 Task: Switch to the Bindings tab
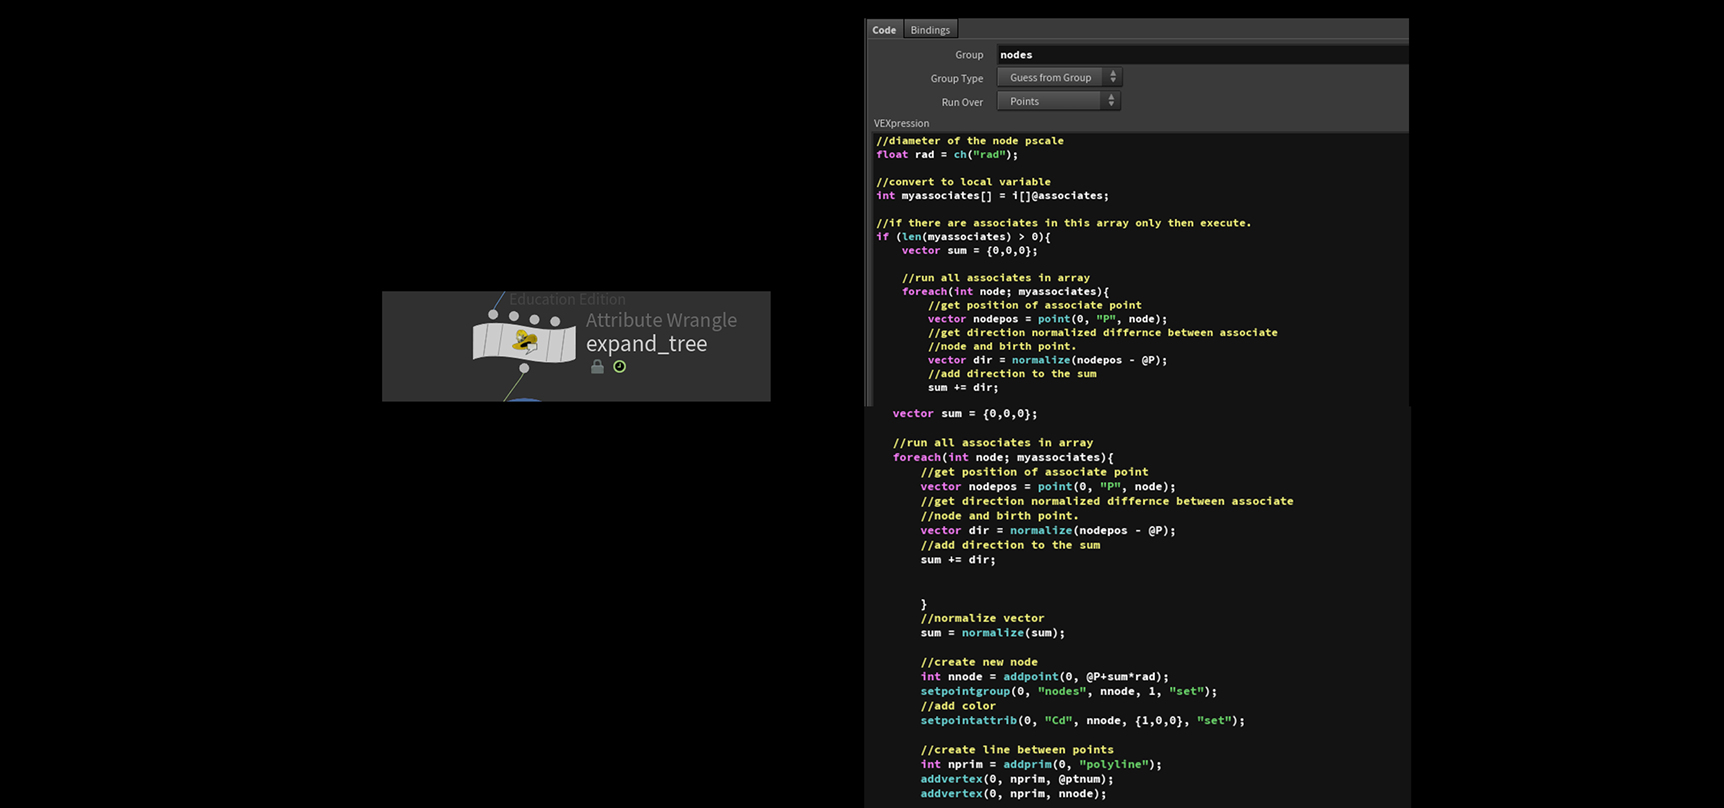930,30
